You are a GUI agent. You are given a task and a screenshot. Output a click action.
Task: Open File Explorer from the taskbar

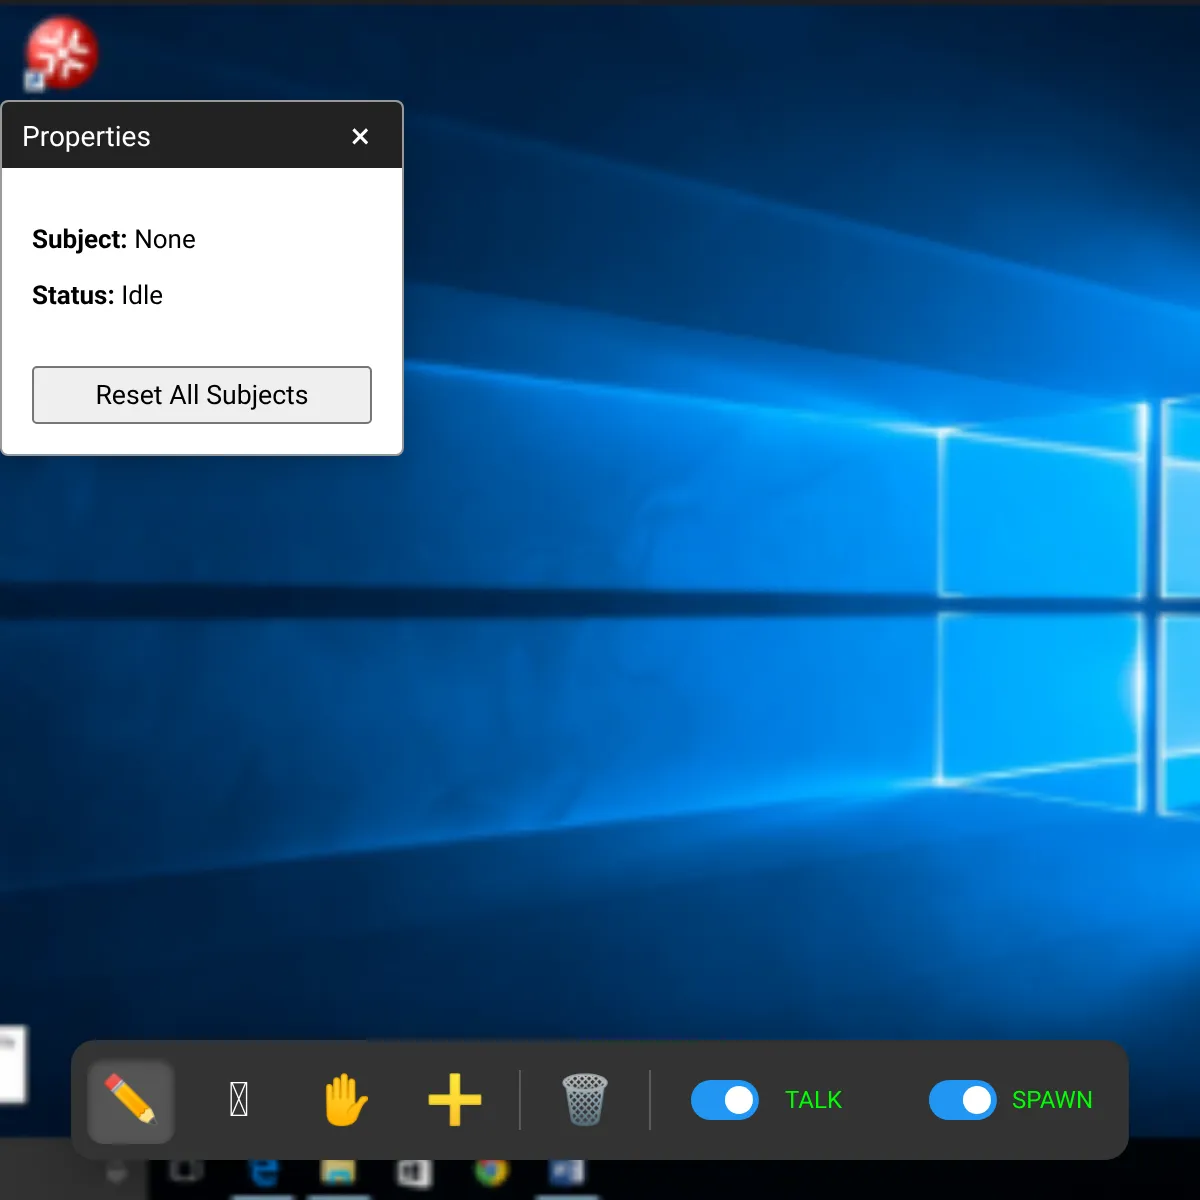pyautogui.click(x=338, y=1173)
